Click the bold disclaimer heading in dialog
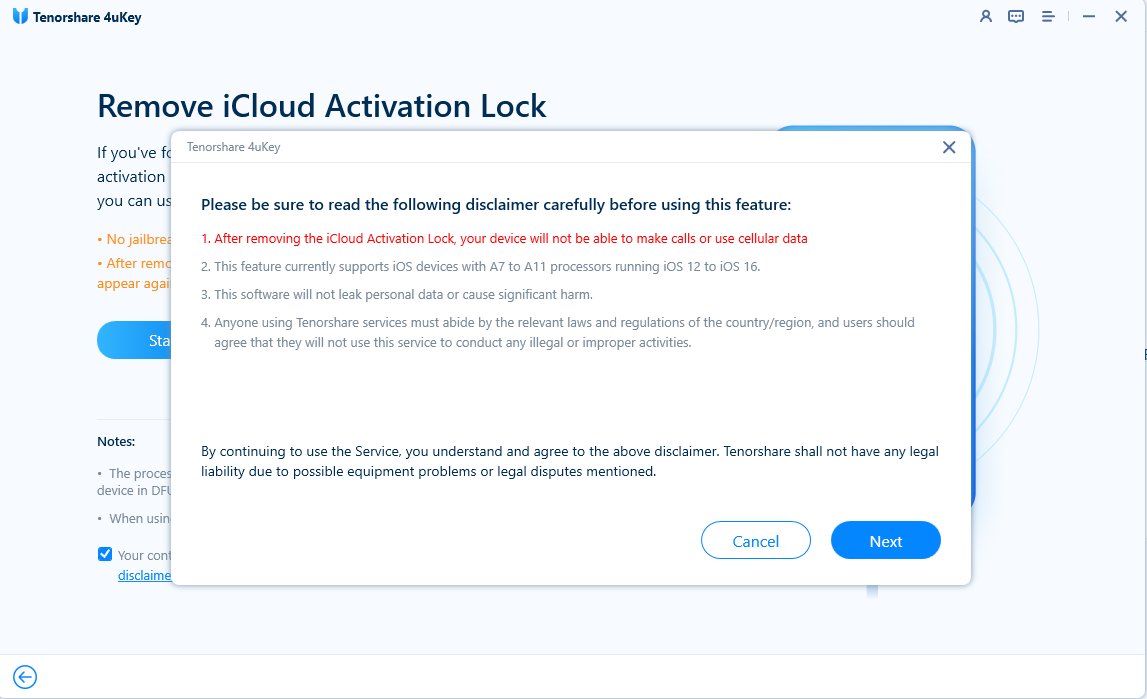 click(496, 205)
